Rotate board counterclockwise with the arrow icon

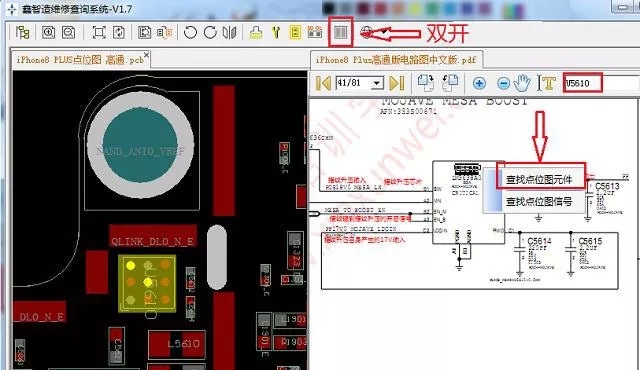tap(190, 32)
